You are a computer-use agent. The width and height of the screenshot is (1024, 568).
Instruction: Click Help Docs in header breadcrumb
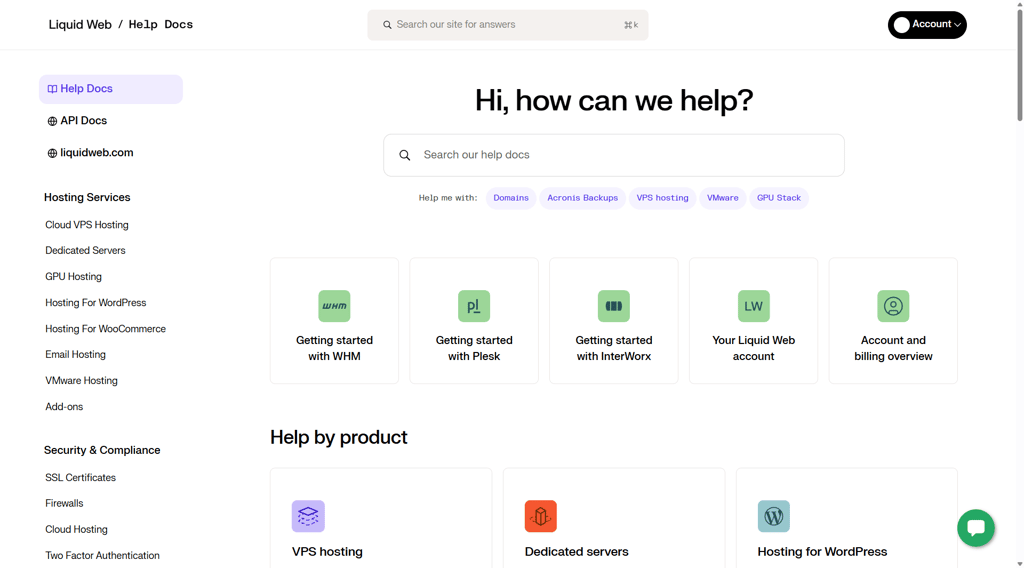(x=161, y=25)
